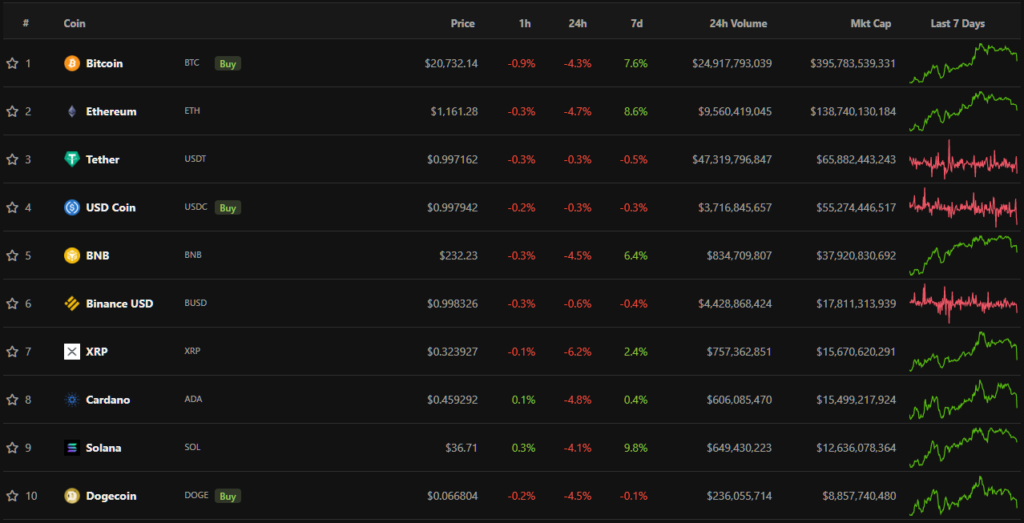Open the XRP coin name link

point(97,351)
